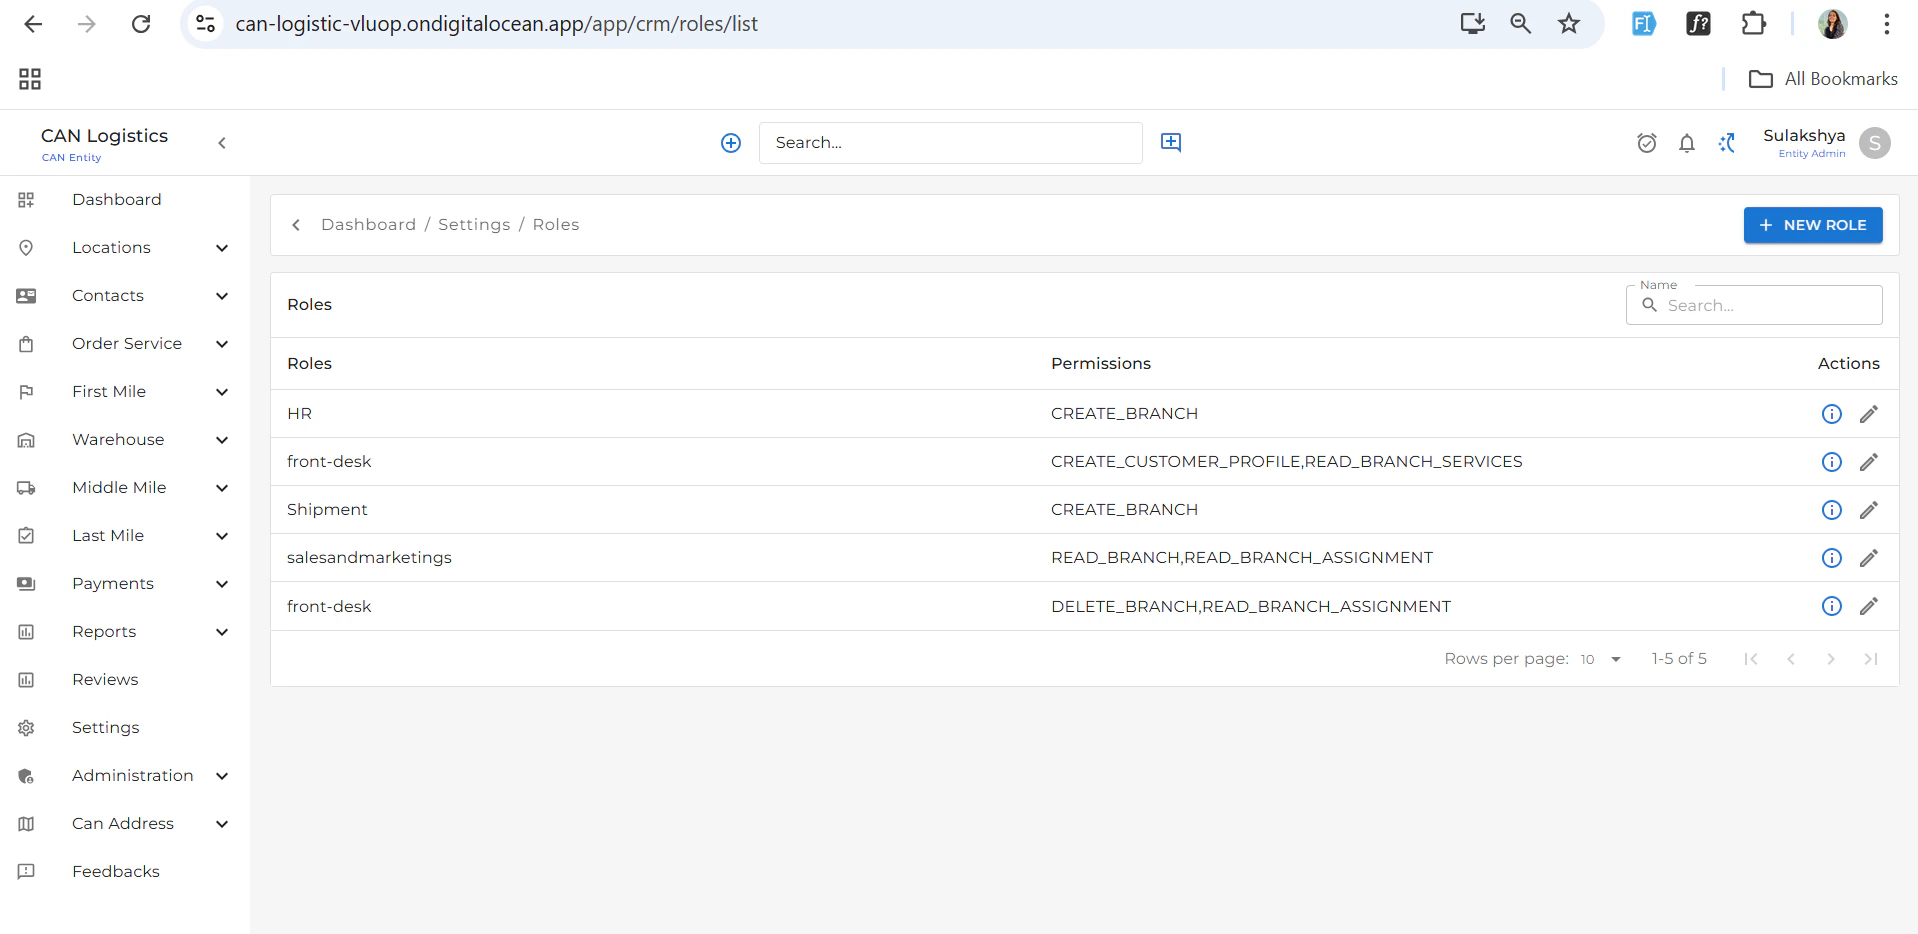Select salesandmarketings role name text
1918x934 pixels.
(369, 558)
